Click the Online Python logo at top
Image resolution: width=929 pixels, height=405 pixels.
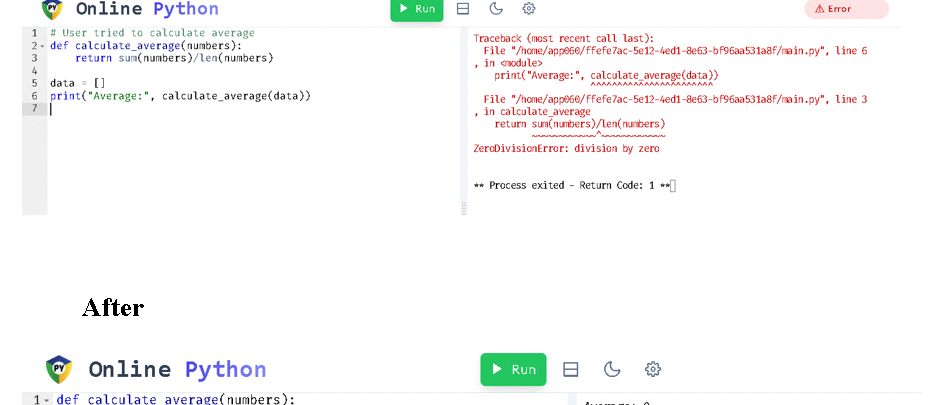tap(52, 9)
